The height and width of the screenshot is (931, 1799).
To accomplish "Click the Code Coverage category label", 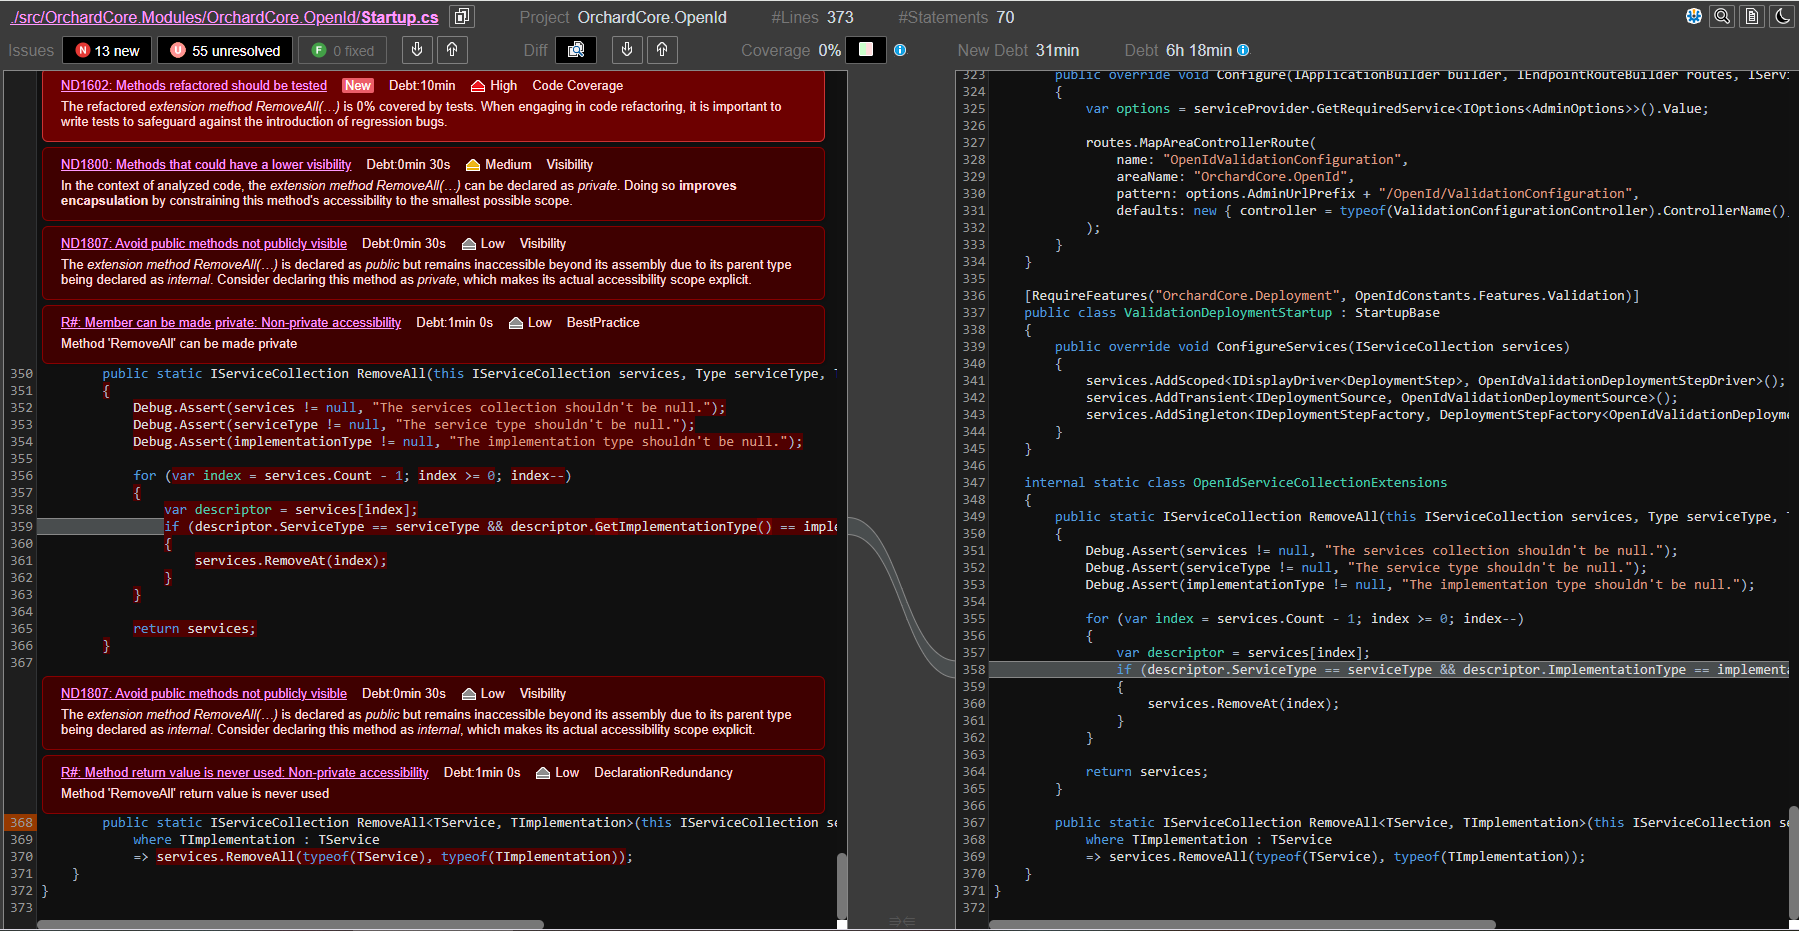I will (x=578, y=86).
